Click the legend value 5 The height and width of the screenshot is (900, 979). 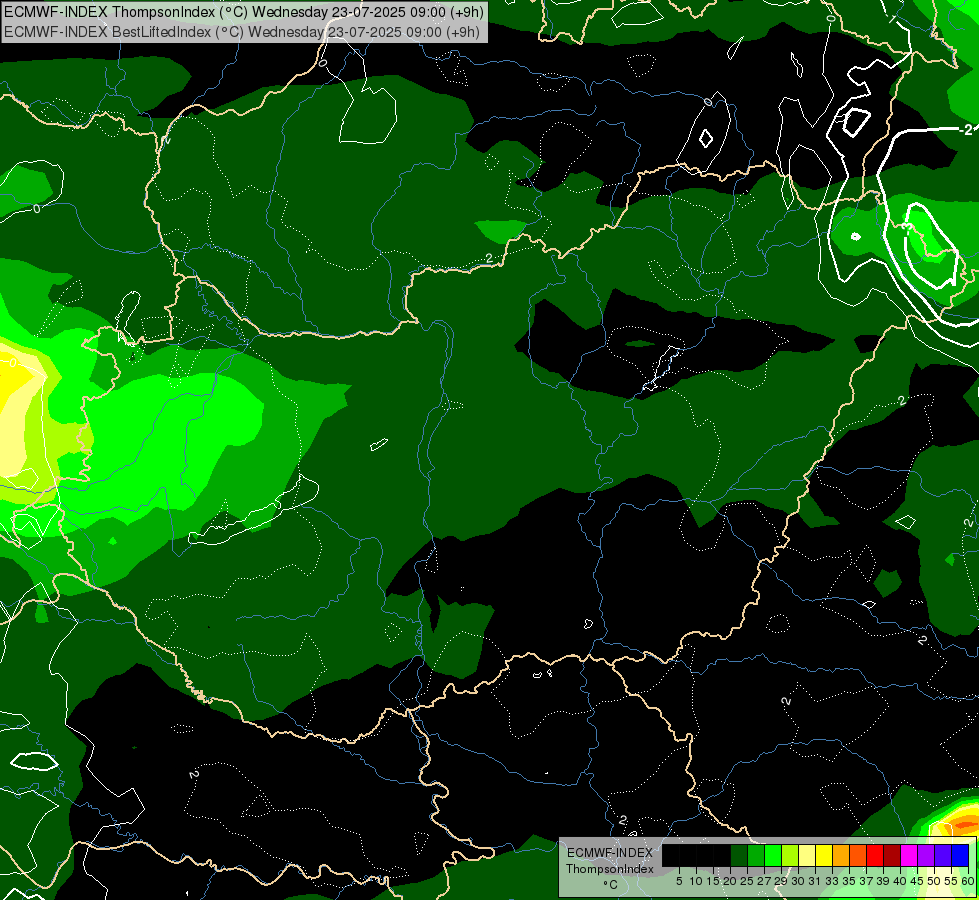point(679,881)
